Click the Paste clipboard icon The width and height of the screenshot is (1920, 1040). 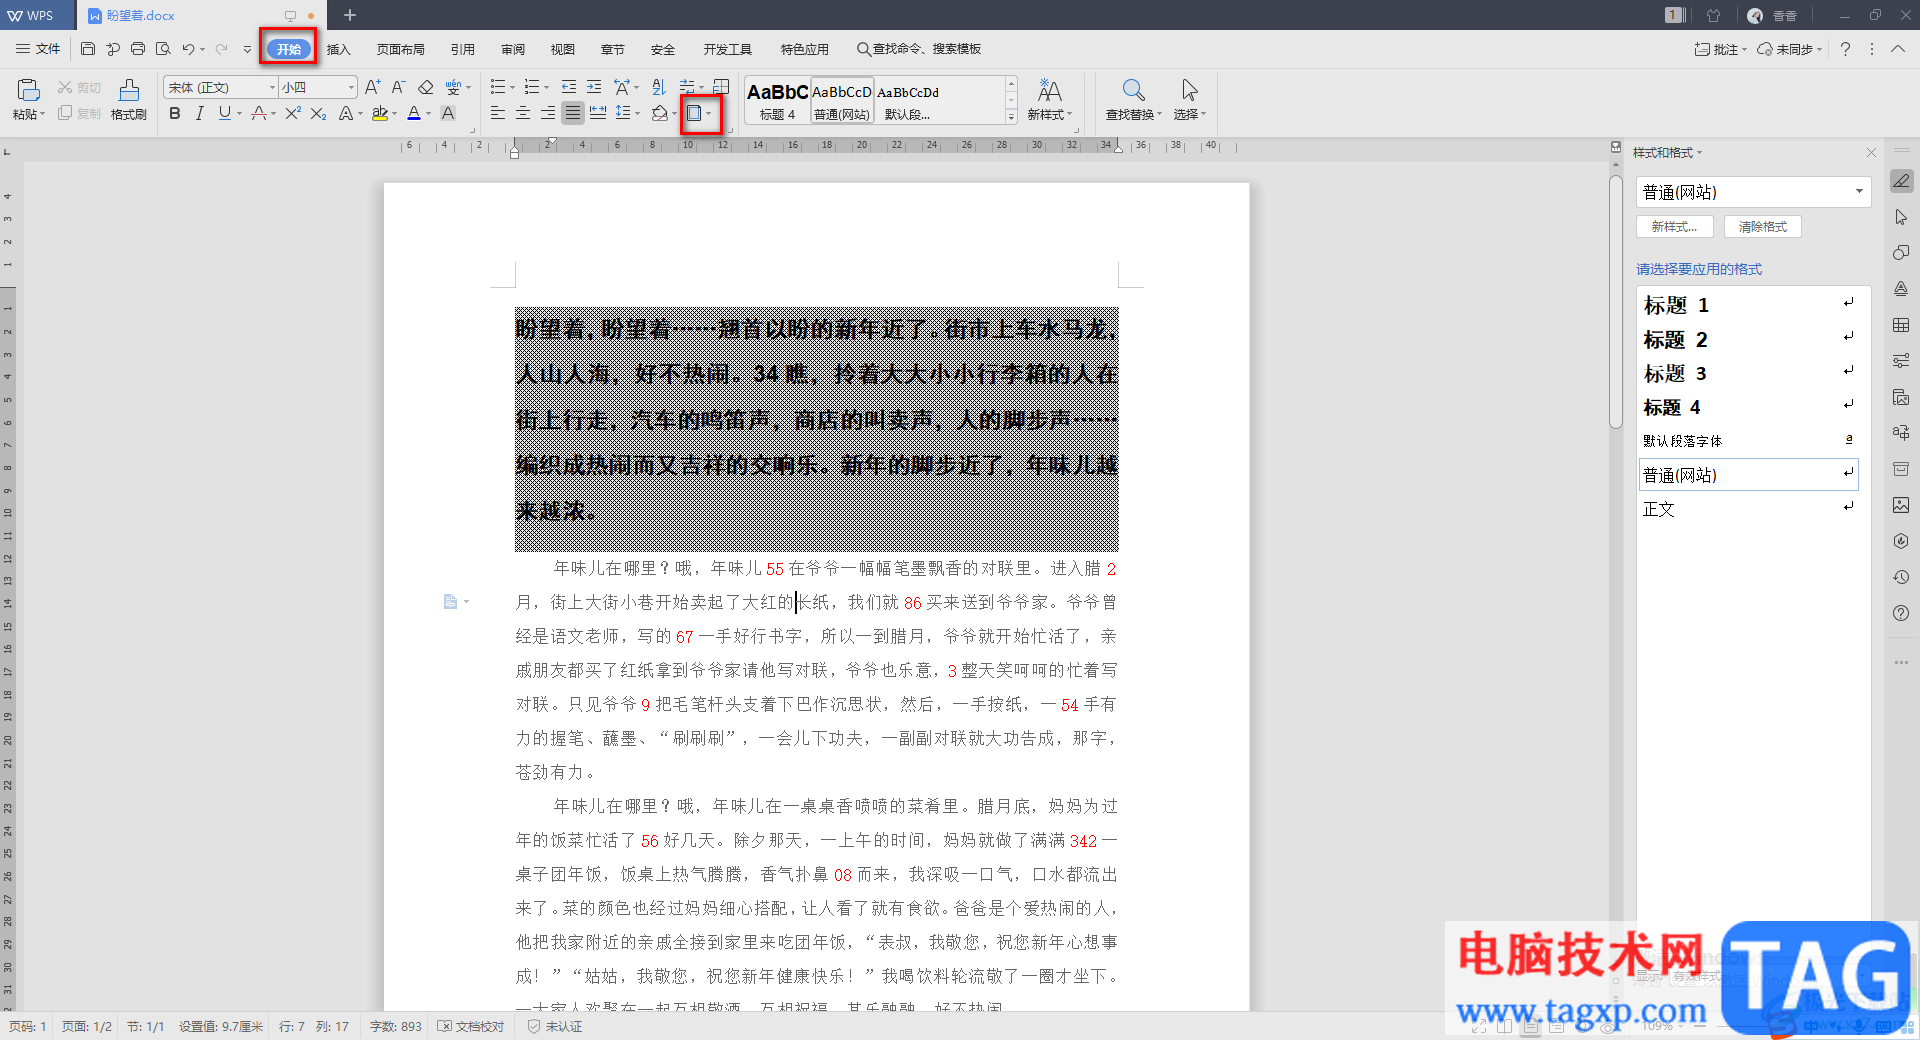pyautogui.click(x=28, y=90)
